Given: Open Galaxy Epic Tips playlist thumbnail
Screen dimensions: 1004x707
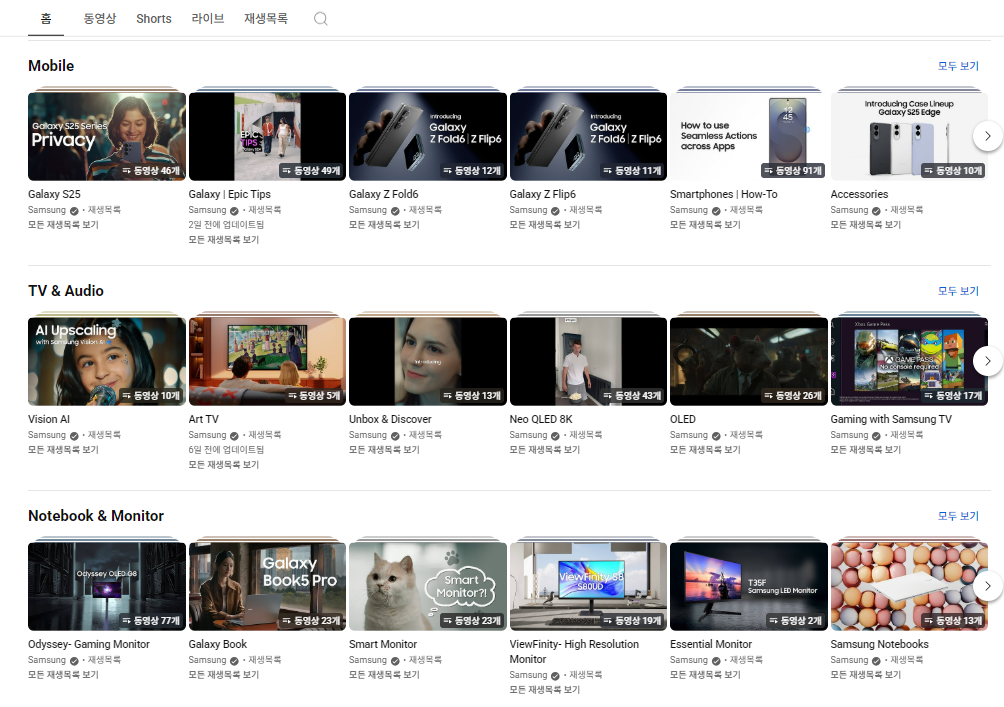Looking at the screenshot, I should click(x=267, y=136).
